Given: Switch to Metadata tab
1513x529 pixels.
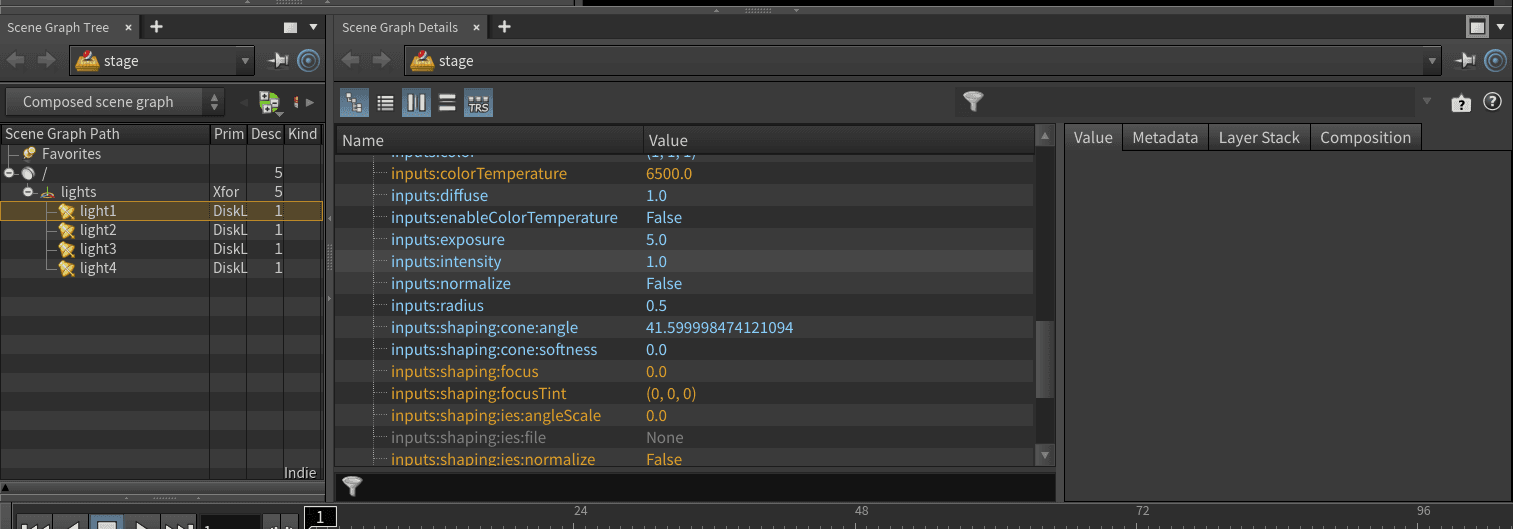Looking at the screenshot, I should [1165, 138].
